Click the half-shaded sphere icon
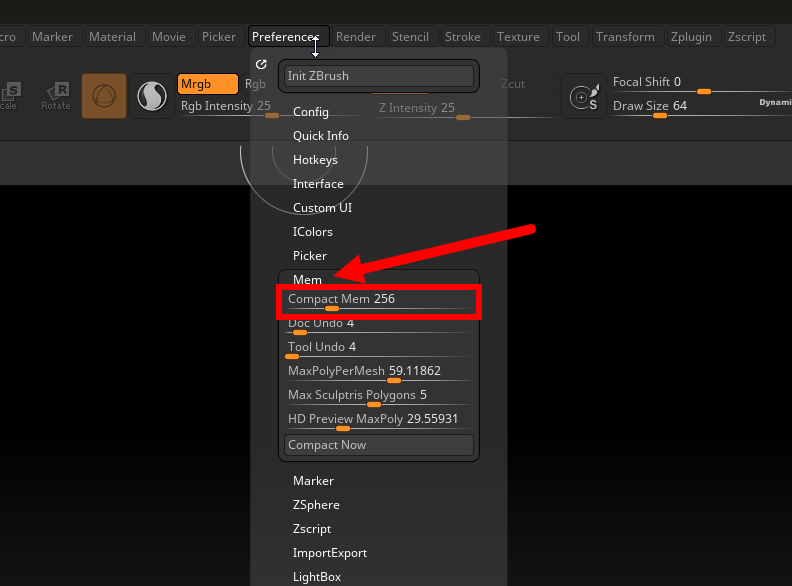This screenshot has width=792, height=586. click(152, 96)
